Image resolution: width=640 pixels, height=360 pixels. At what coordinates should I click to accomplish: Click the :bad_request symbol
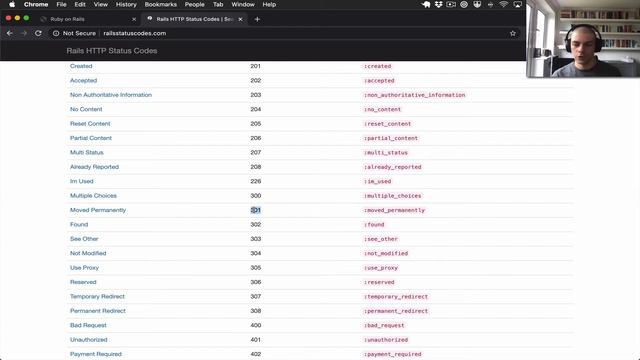pyautogui.click(x=384, y=325)
